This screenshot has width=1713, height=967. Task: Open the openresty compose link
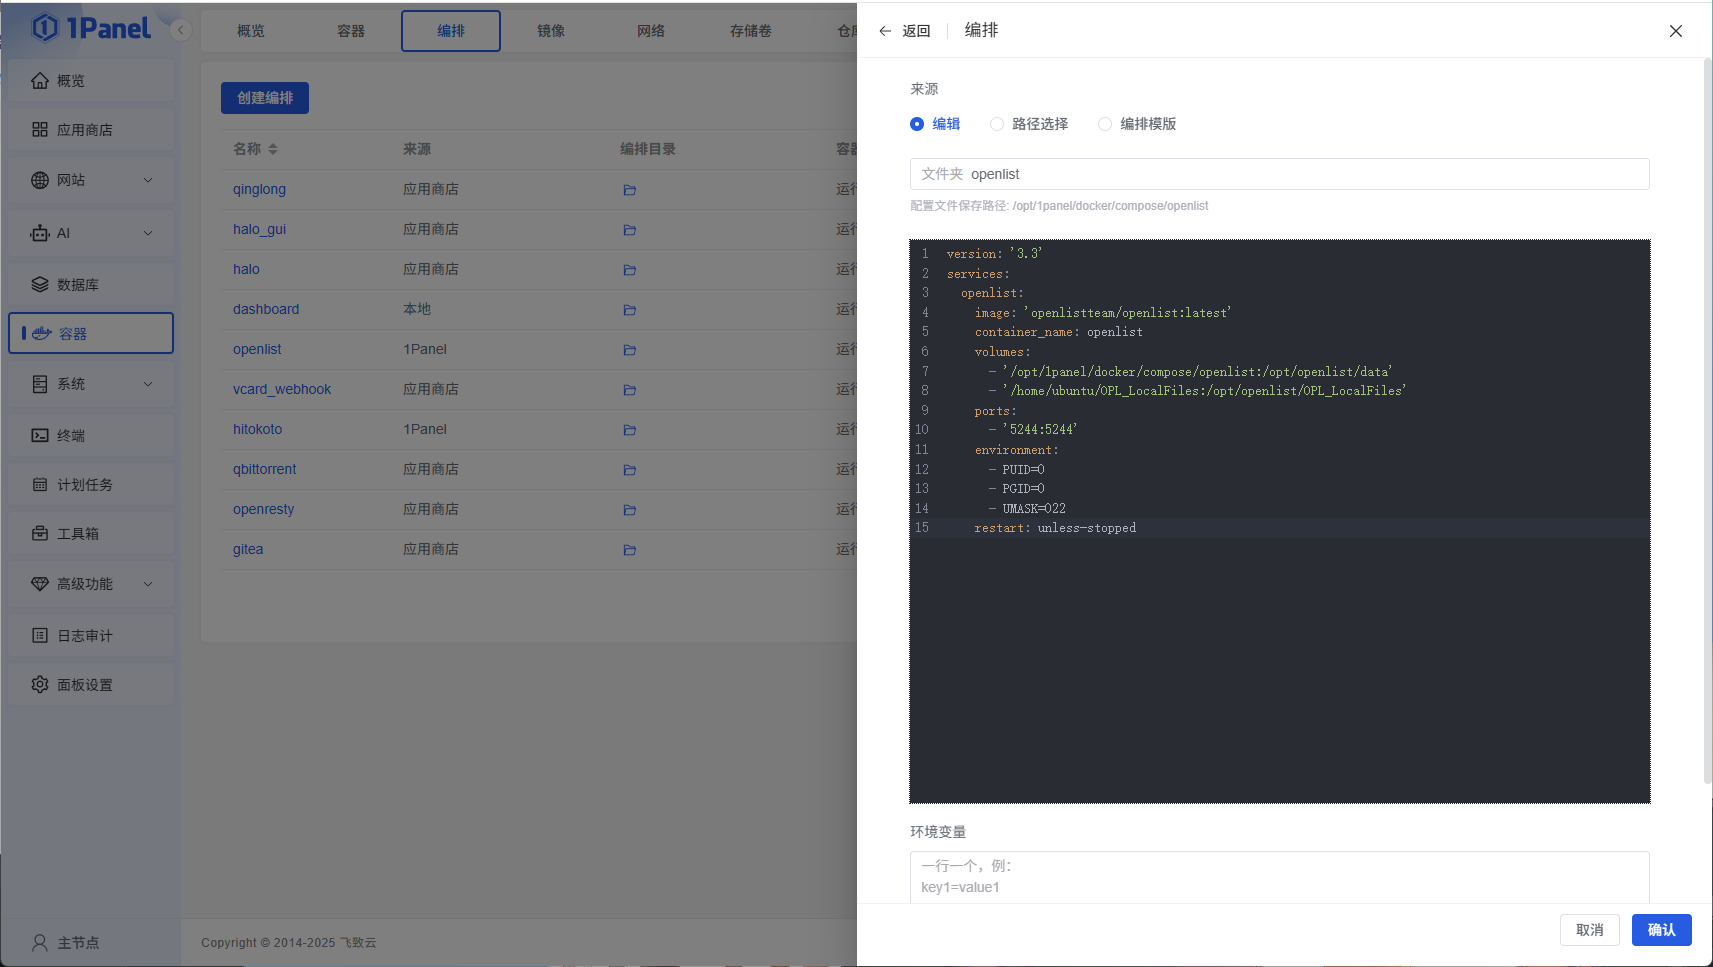[x=263, y=509]
